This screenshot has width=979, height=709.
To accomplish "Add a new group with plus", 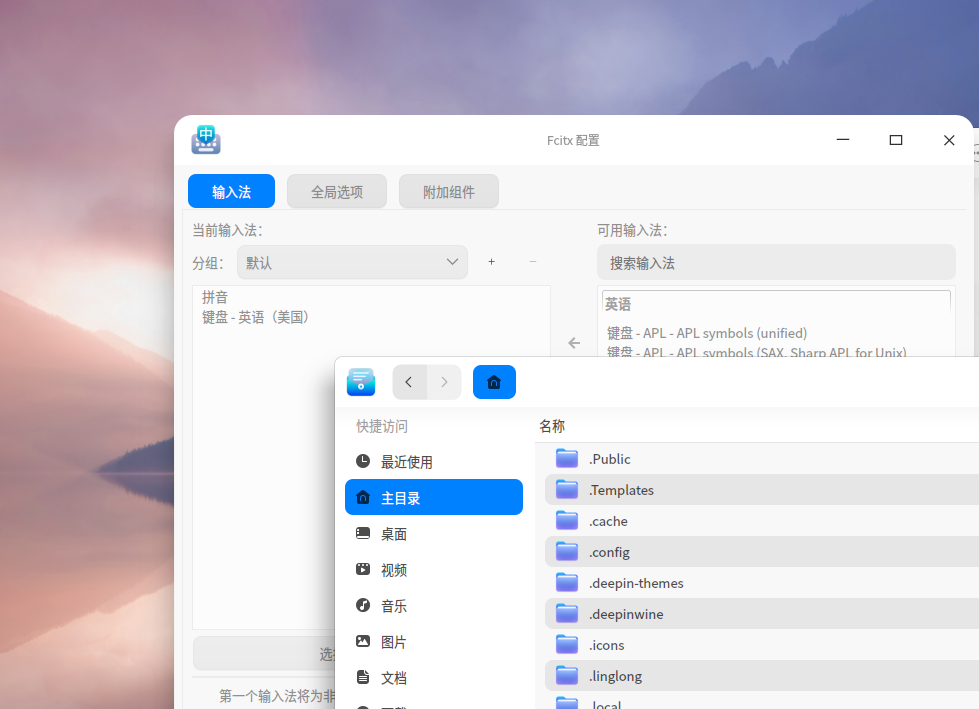I will pyautogui.click(x=491, y=262).
